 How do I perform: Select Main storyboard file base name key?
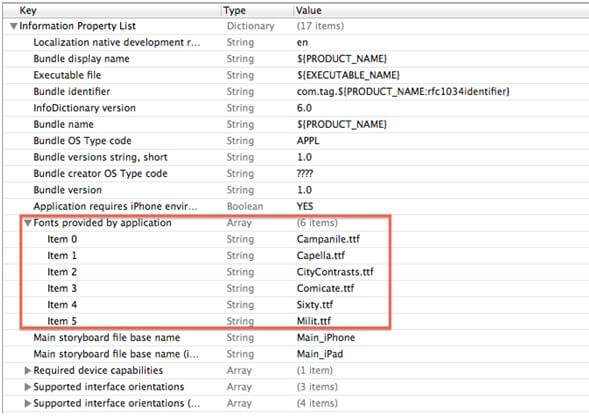[x=107, y=338]
